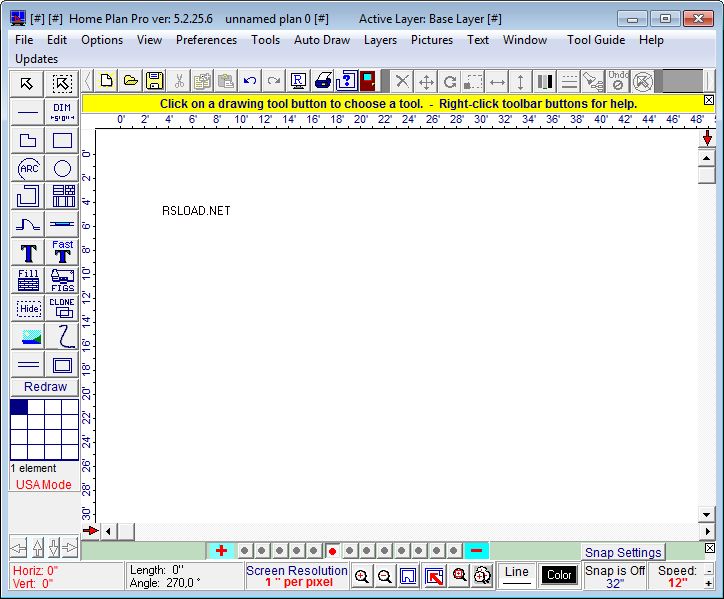
Task: Open Snap Settings
Action: (x=623, y=552)
